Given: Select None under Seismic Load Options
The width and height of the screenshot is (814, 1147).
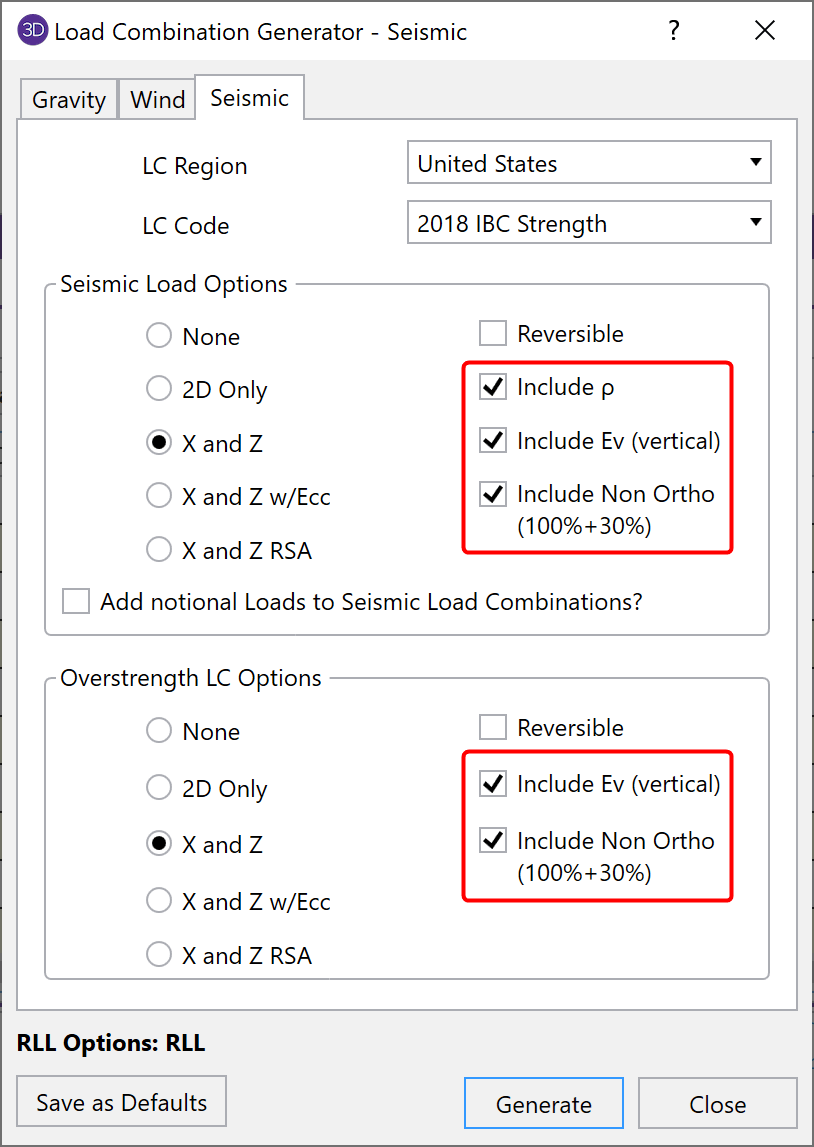Looking at the screenshot, I should click(159, 336).
